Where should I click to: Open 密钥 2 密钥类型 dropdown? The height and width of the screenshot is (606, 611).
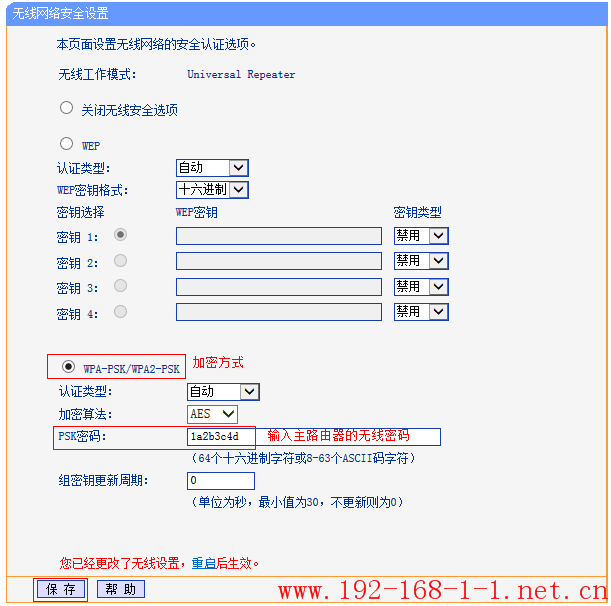click(x=421, y=261)
